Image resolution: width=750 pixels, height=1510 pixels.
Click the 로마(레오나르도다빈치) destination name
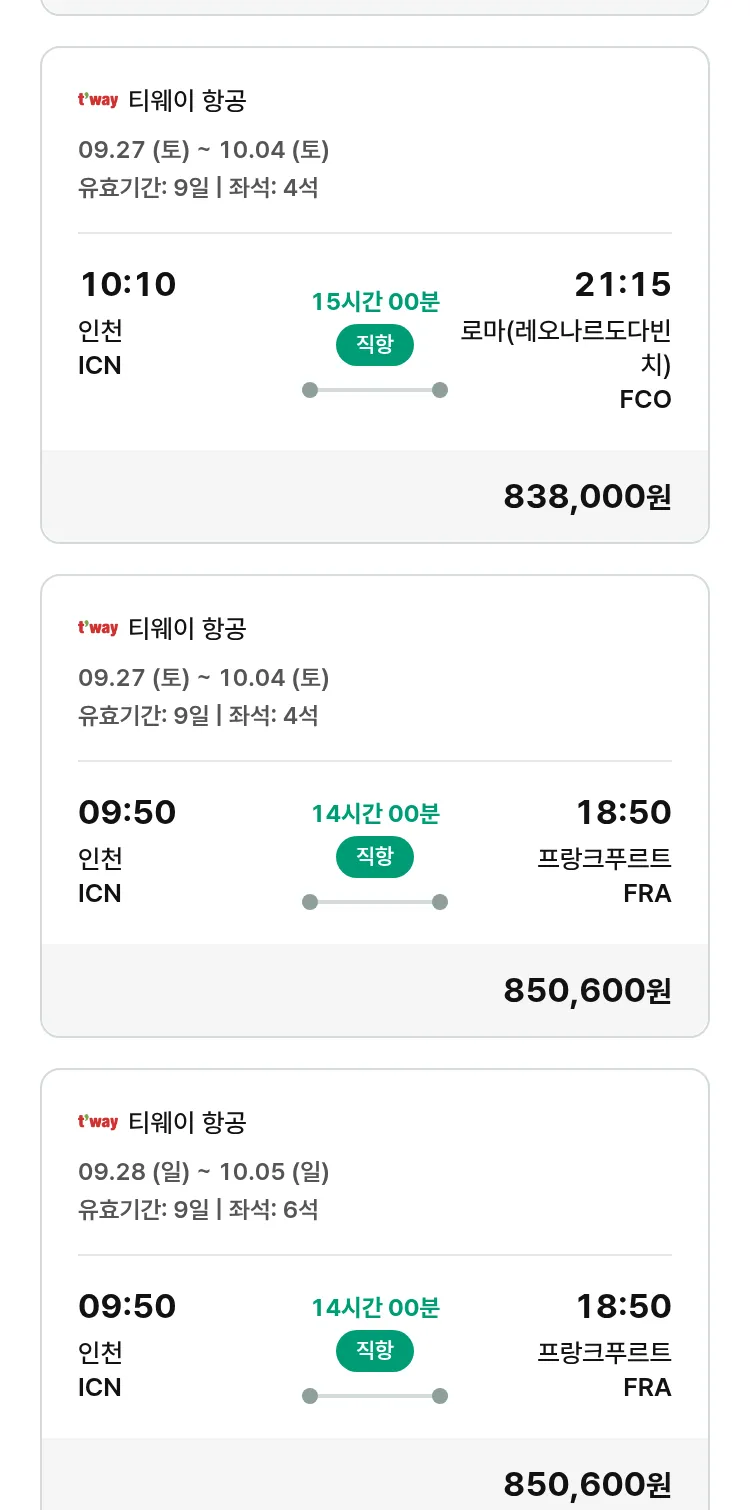click(x=566, y=346)
